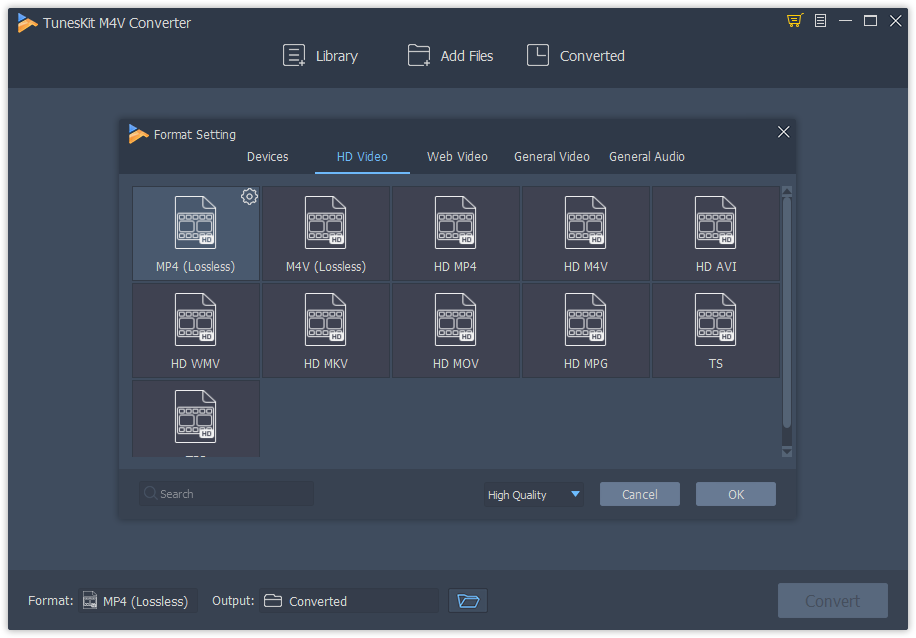Open the General Video tab
The height and width of the screenshot is (638, 916).
[x=552, y=157]
